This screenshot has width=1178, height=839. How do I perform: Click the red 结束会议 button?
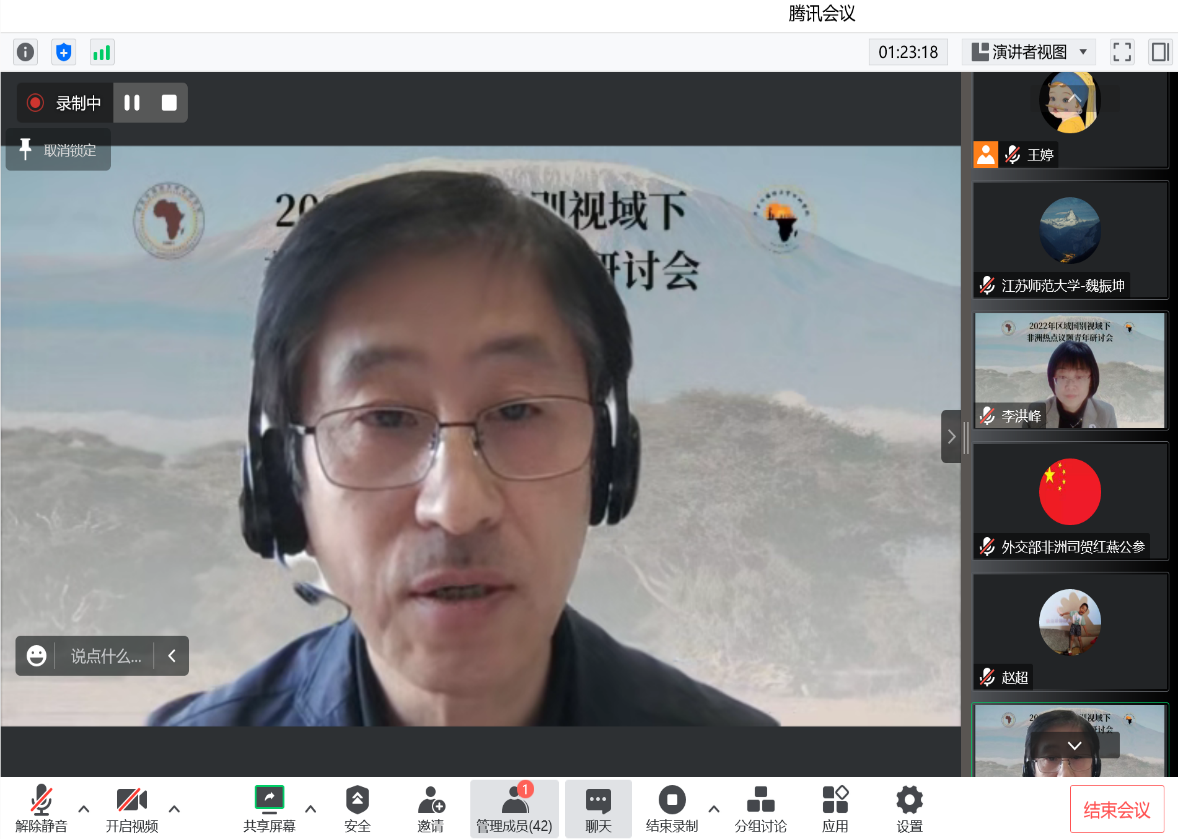click(1117, 810)
